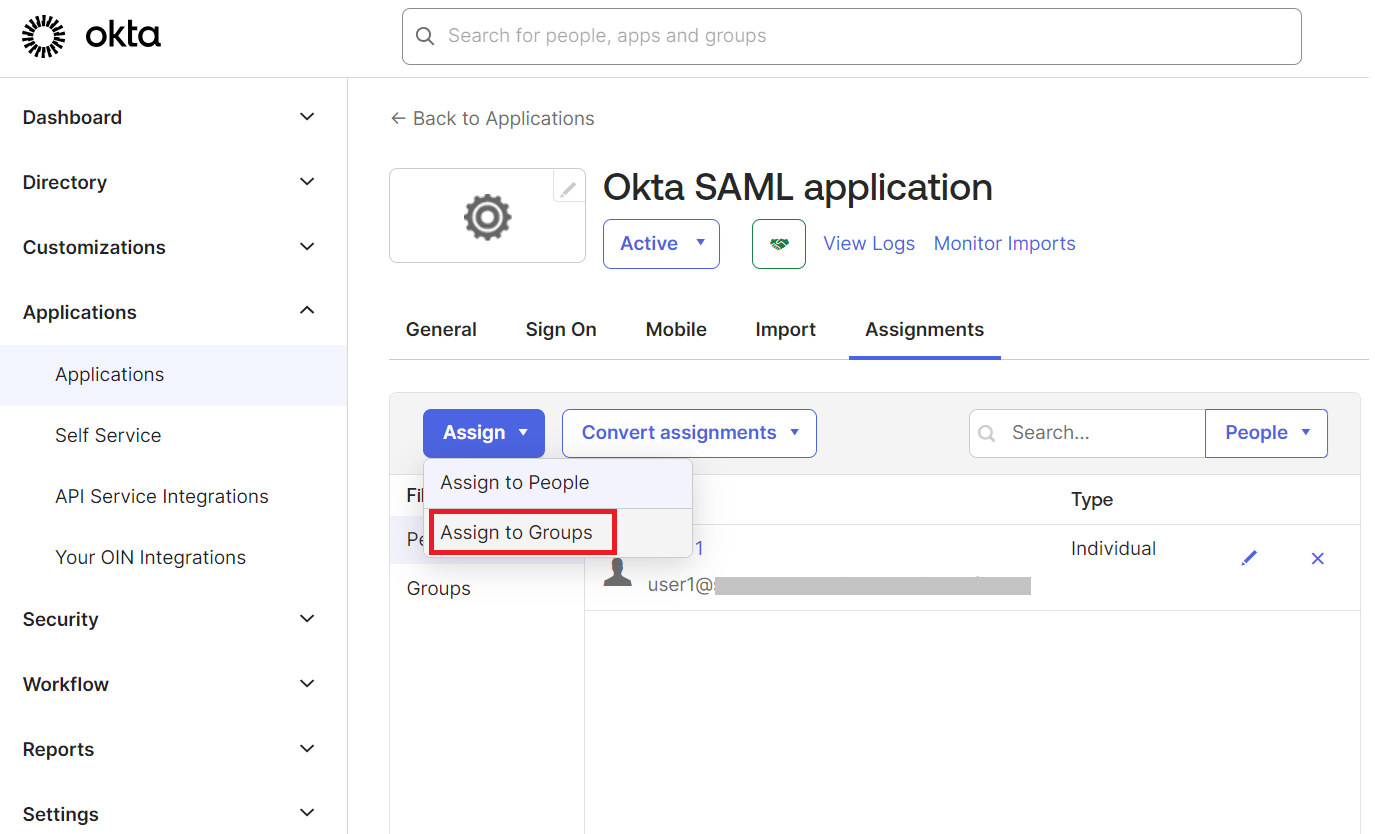The width and height of the screenshot is (1375, 834).
Task: Click the Okta logo in header
Action: (92, 36)
